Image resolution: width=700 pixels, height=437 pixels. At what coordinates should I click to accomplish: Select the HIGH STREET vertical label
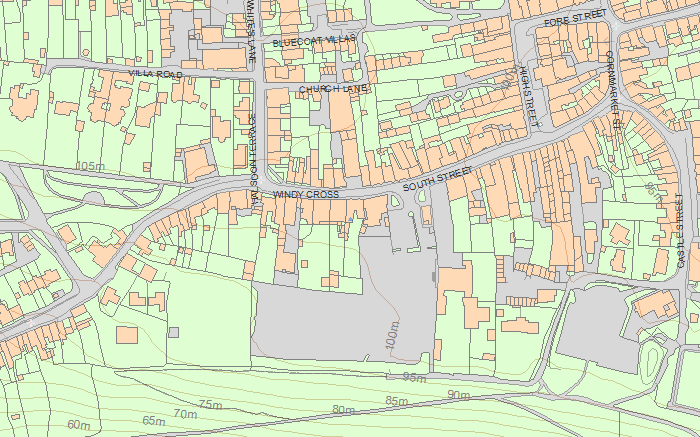[x=529, y=96]
